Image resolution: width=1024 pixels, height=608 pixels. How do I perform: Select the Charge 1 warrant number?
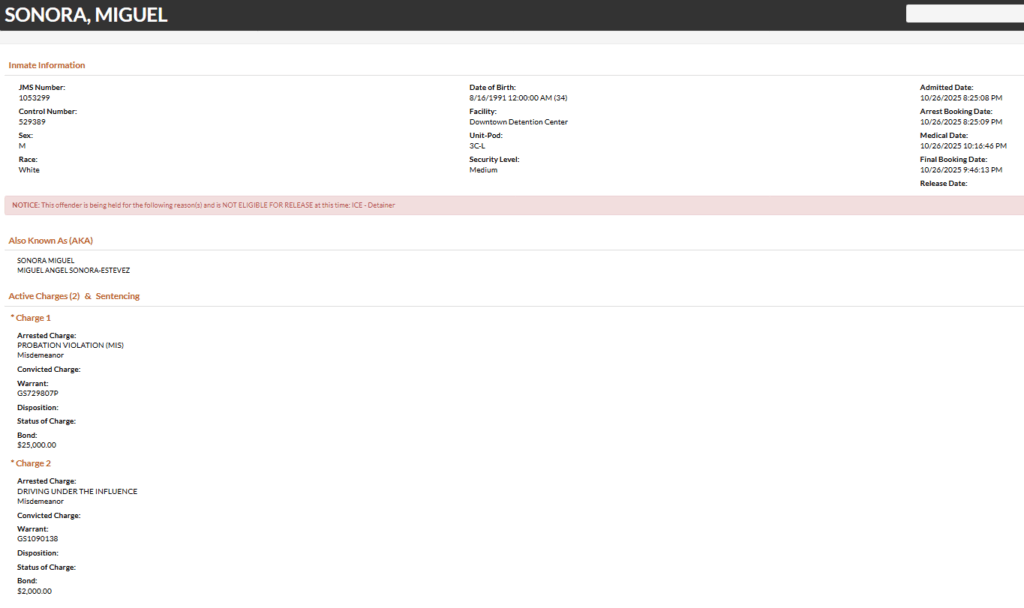(x=38, y=393)
